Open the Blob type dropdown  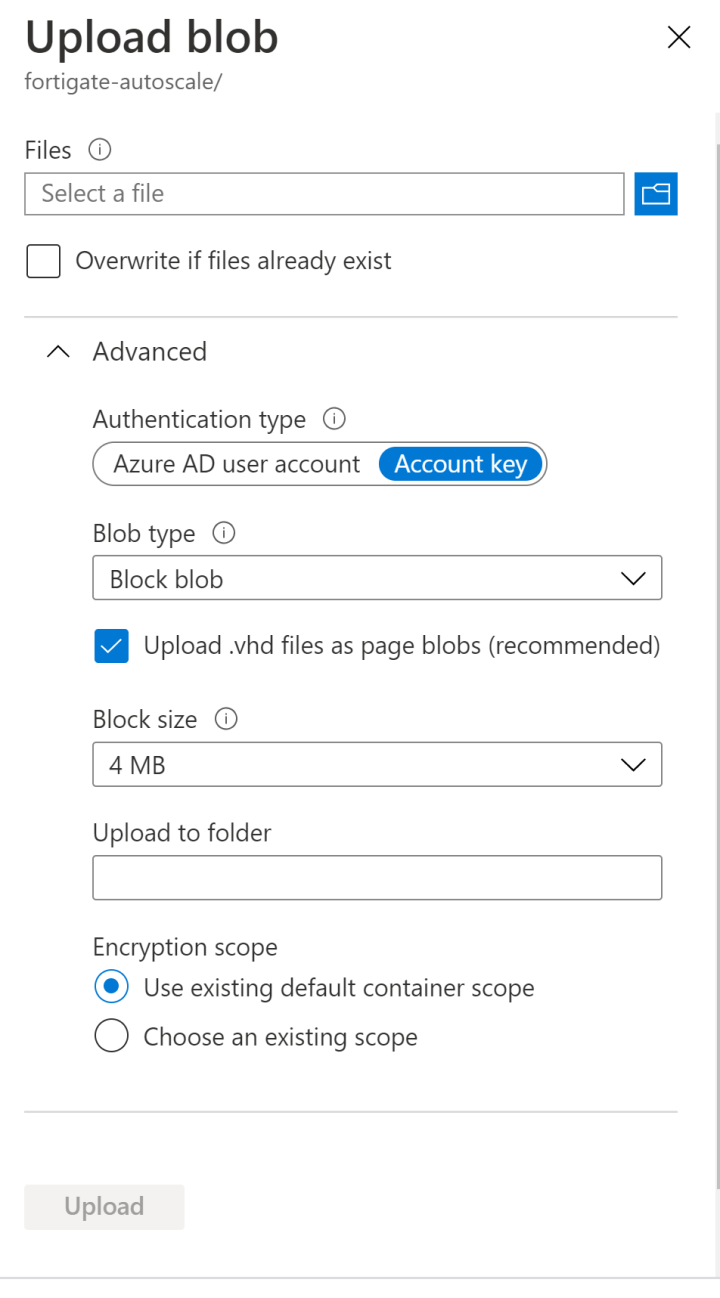click(377, 579)
